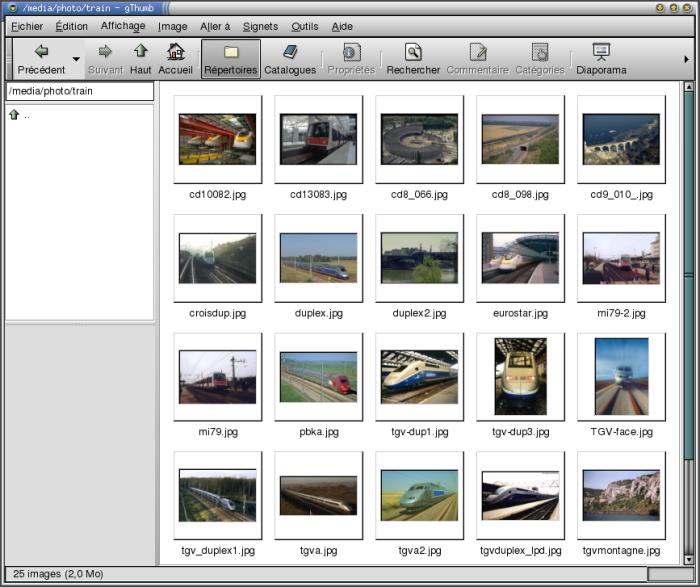Viewport: 700px width, 587px height.
Task: Open the Fichier menu
Action: click(x=27, y=26)
